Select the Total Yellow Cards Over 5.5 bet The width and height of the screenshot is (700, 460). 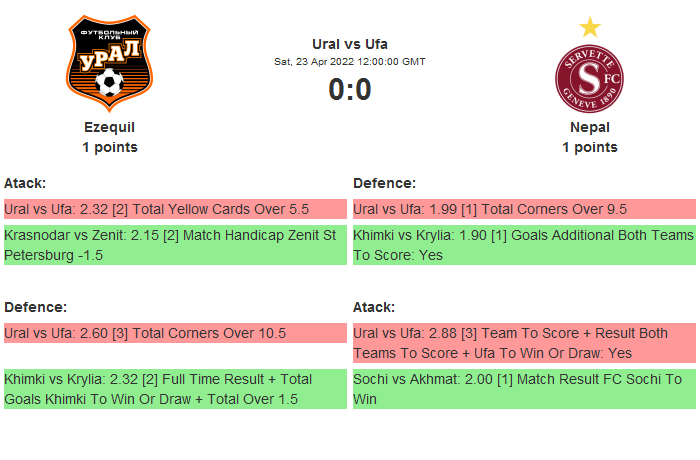[x=175, y=209]
